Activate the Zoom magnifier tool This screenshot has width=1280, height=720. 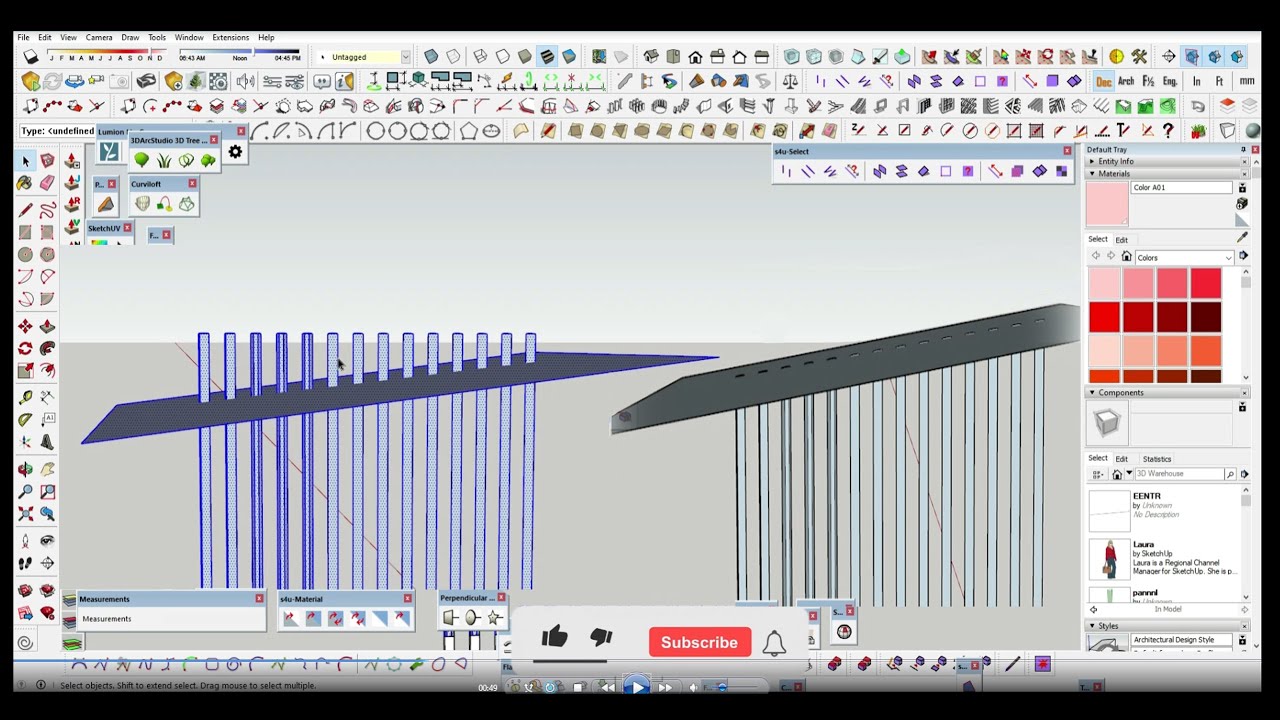pos(25,491)
